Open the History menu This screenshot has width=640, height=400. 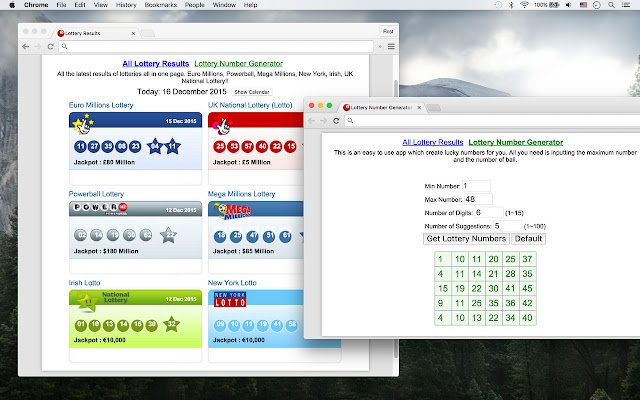(x=126, y=5)
